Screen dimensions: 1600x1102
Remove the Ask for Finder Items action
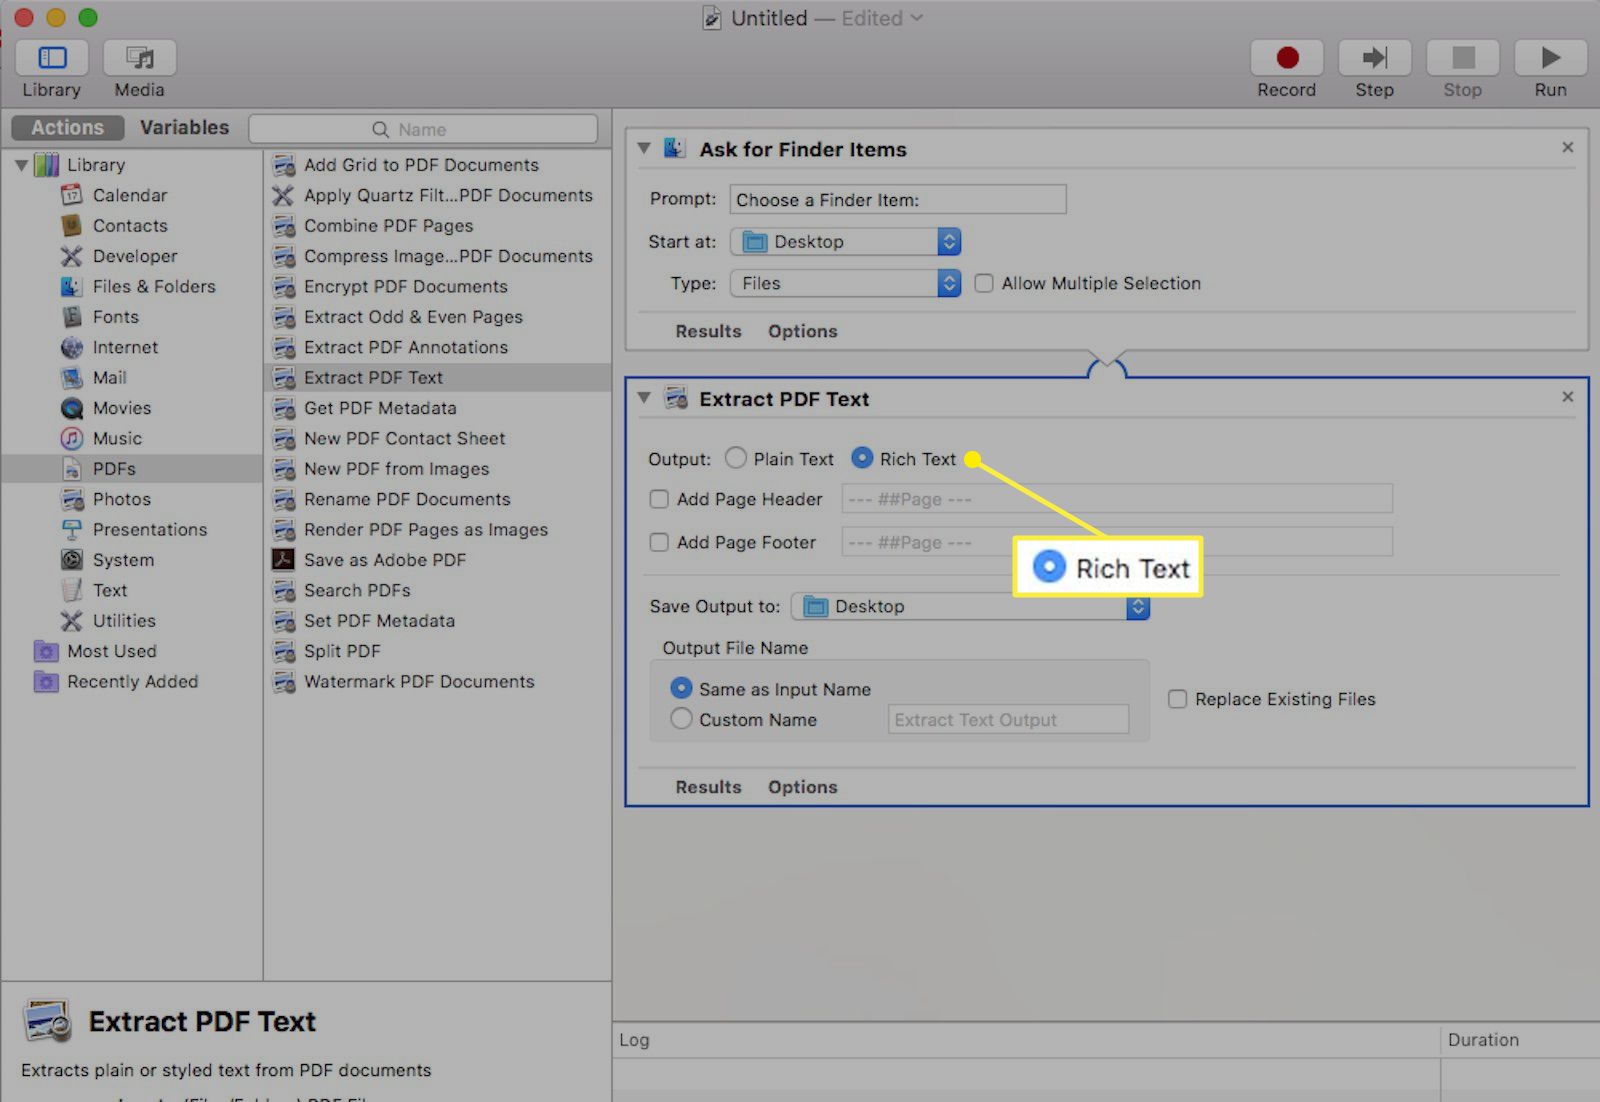[x=1568, y=147]
